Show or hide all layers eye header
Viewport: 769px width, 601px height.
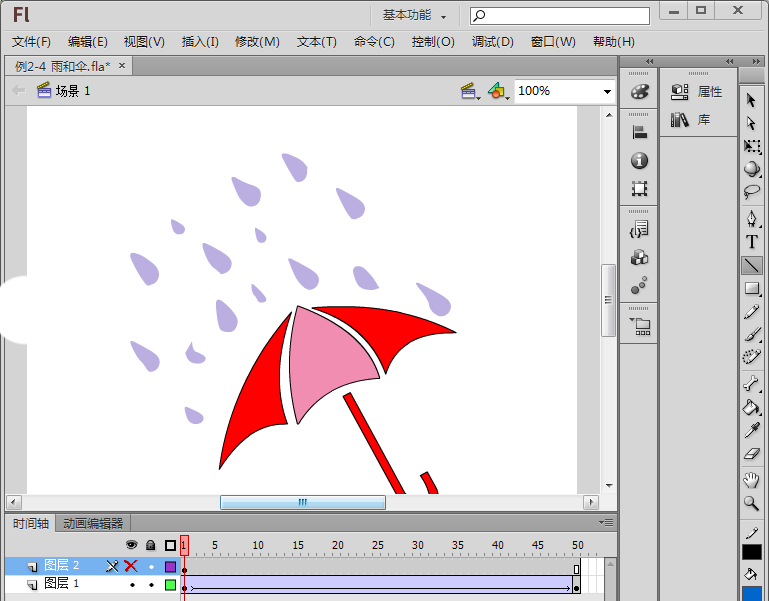pos(131,545)
